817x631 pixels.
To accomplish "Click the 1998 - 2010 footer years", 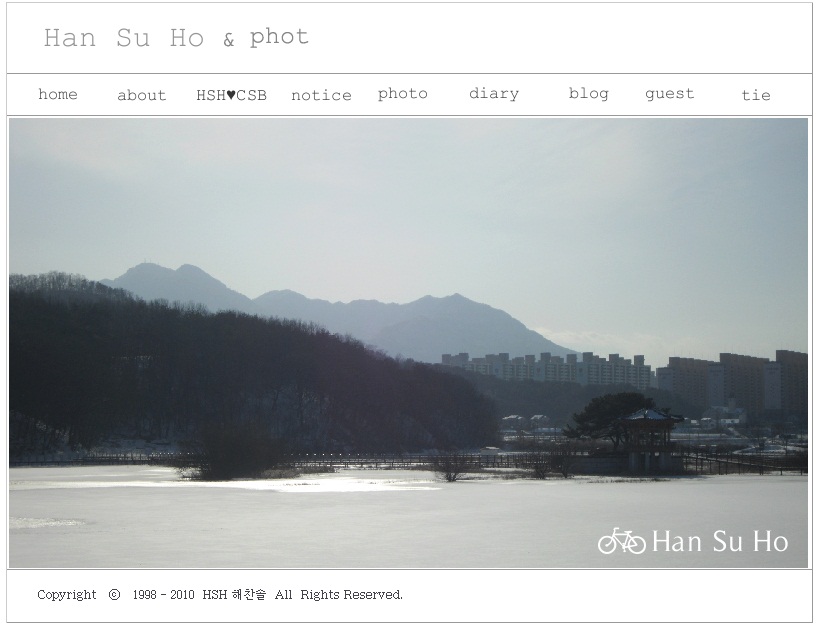I will (164, 595).
